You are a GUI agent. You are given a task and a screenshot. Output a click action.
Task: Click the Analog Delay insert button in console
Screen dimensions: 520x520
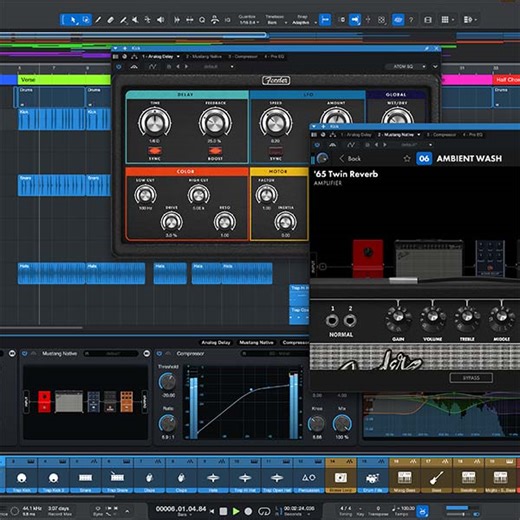(x=216, y=342)
